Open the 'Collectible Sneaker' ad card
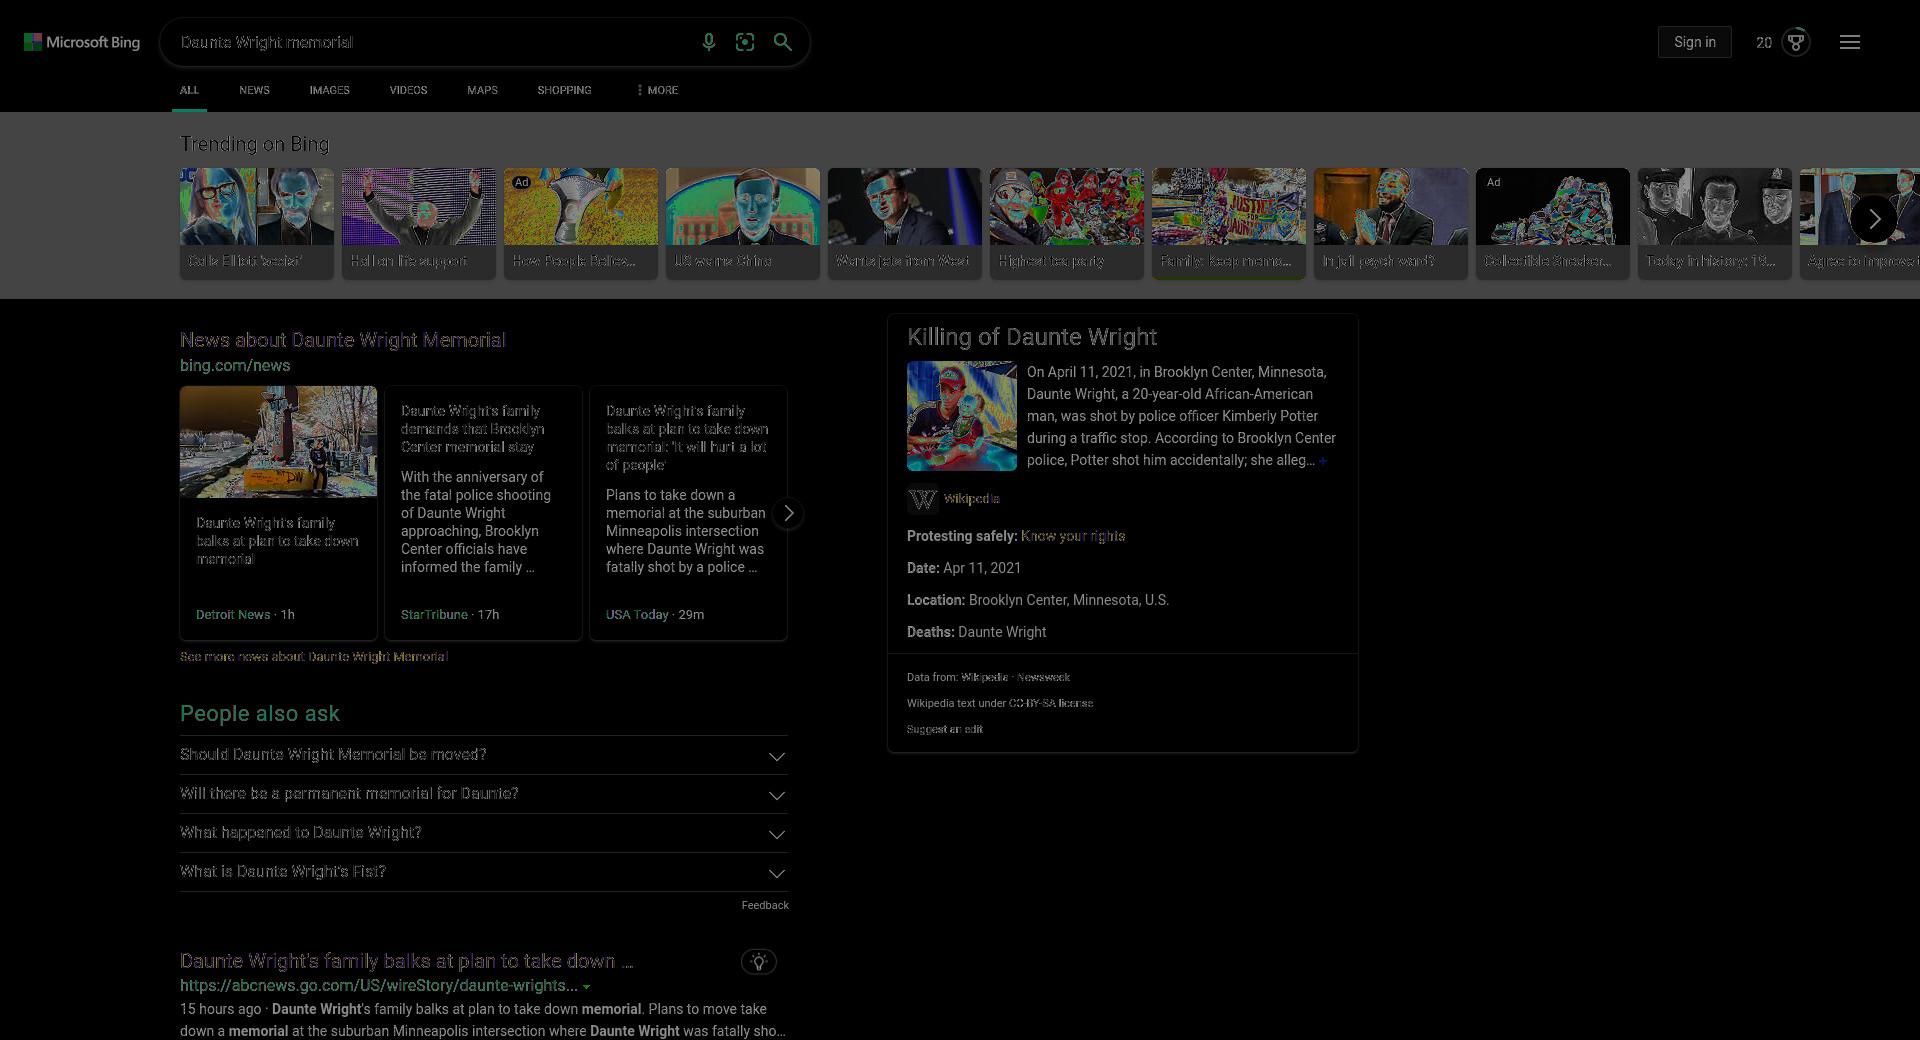The height and width of the screenshot is (1040, 1920). [x=1553, y=223]
